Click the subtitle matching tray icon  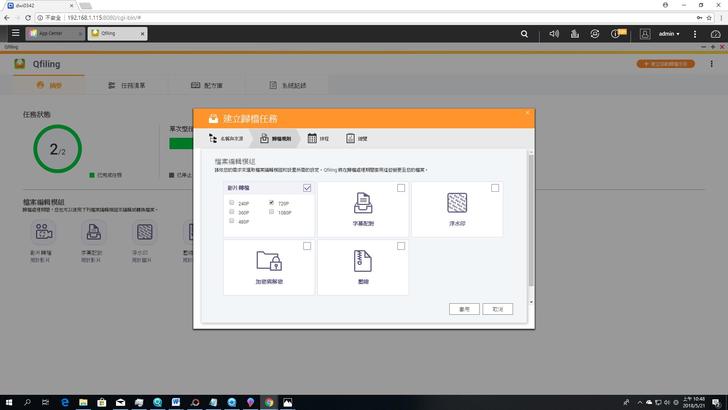point(362,204)
